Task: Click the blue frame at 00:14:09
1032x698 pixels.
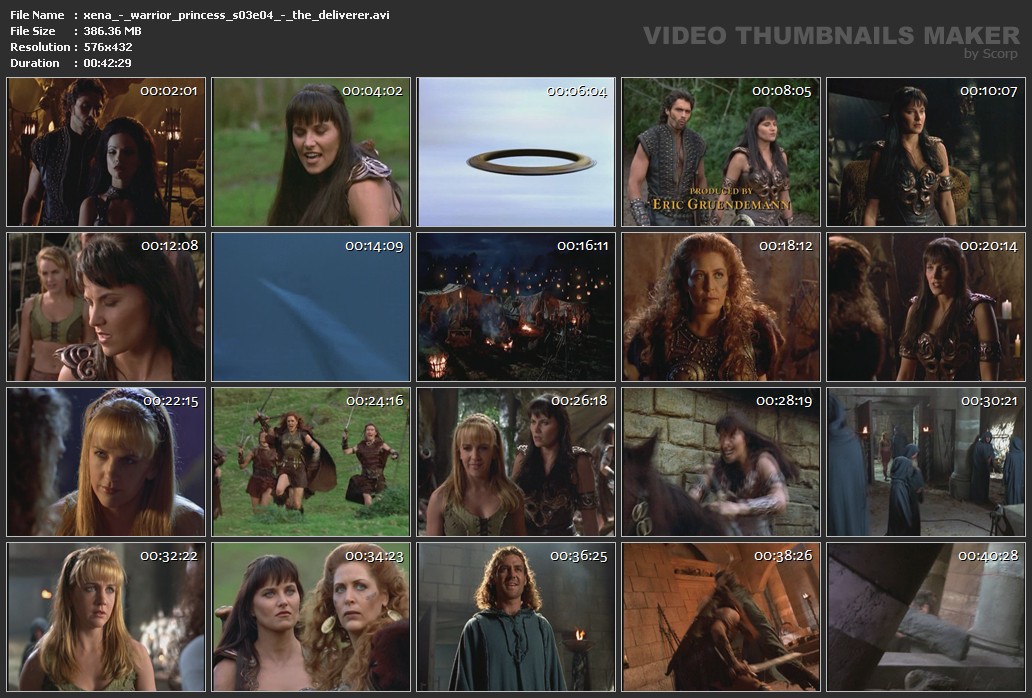Action: (311, 307)
